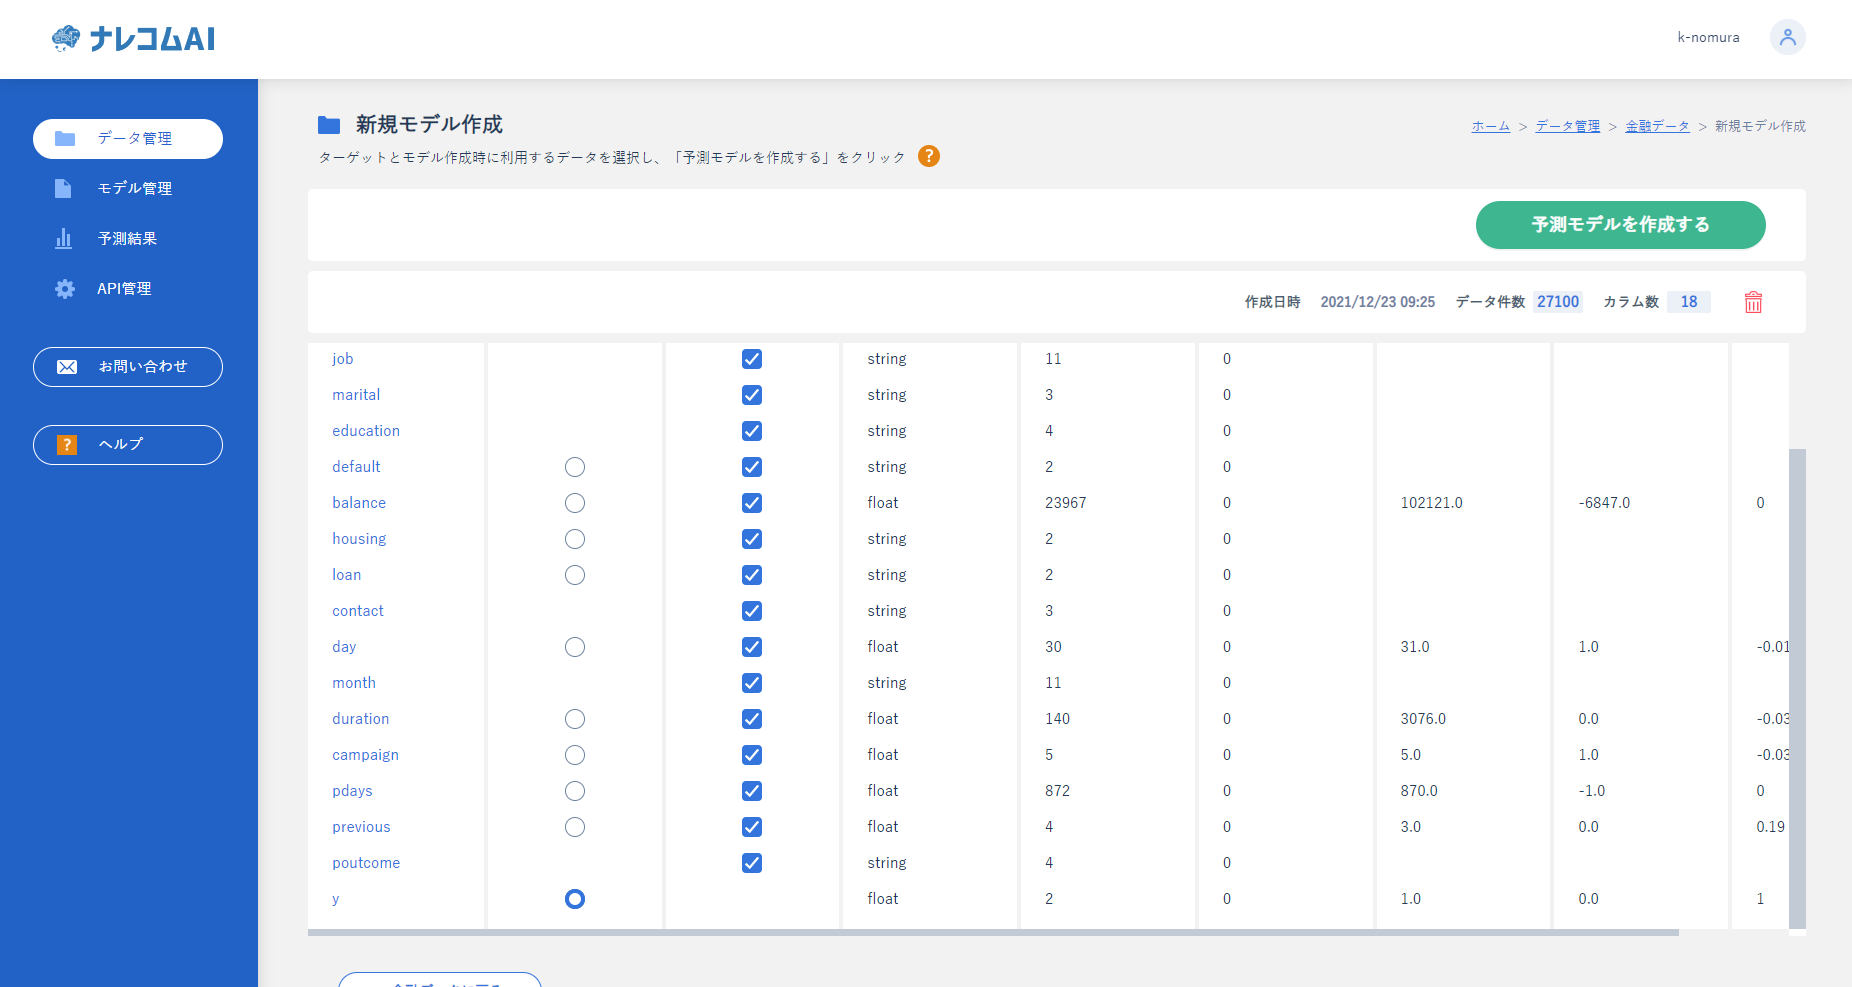The width and height of the screenshot is (1852, 987).
Task: Go to 金融データ breadcrumb link
Action: pyautogui.click(x=1657, y=126)
